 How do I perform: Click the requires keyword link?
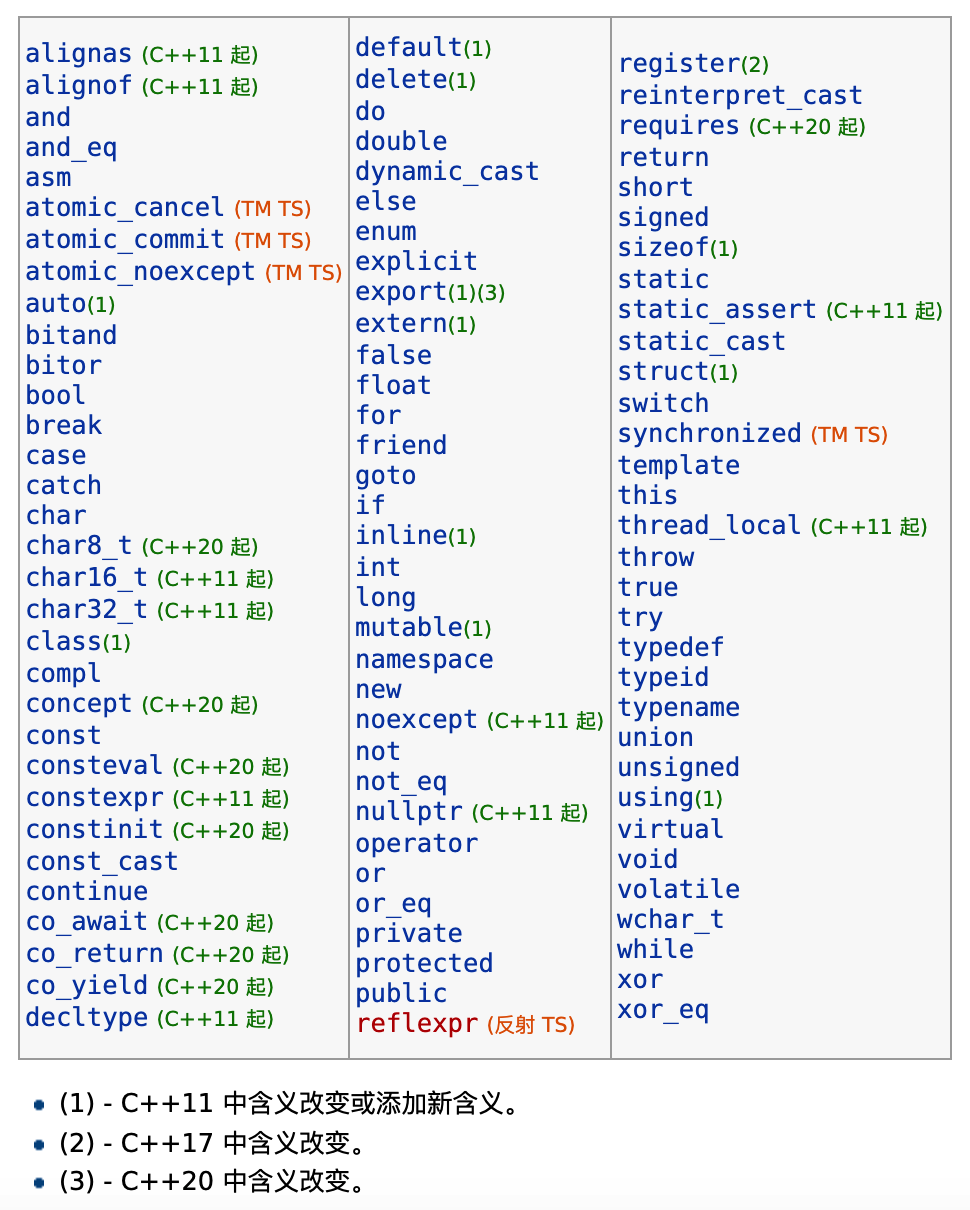point(678,126)
